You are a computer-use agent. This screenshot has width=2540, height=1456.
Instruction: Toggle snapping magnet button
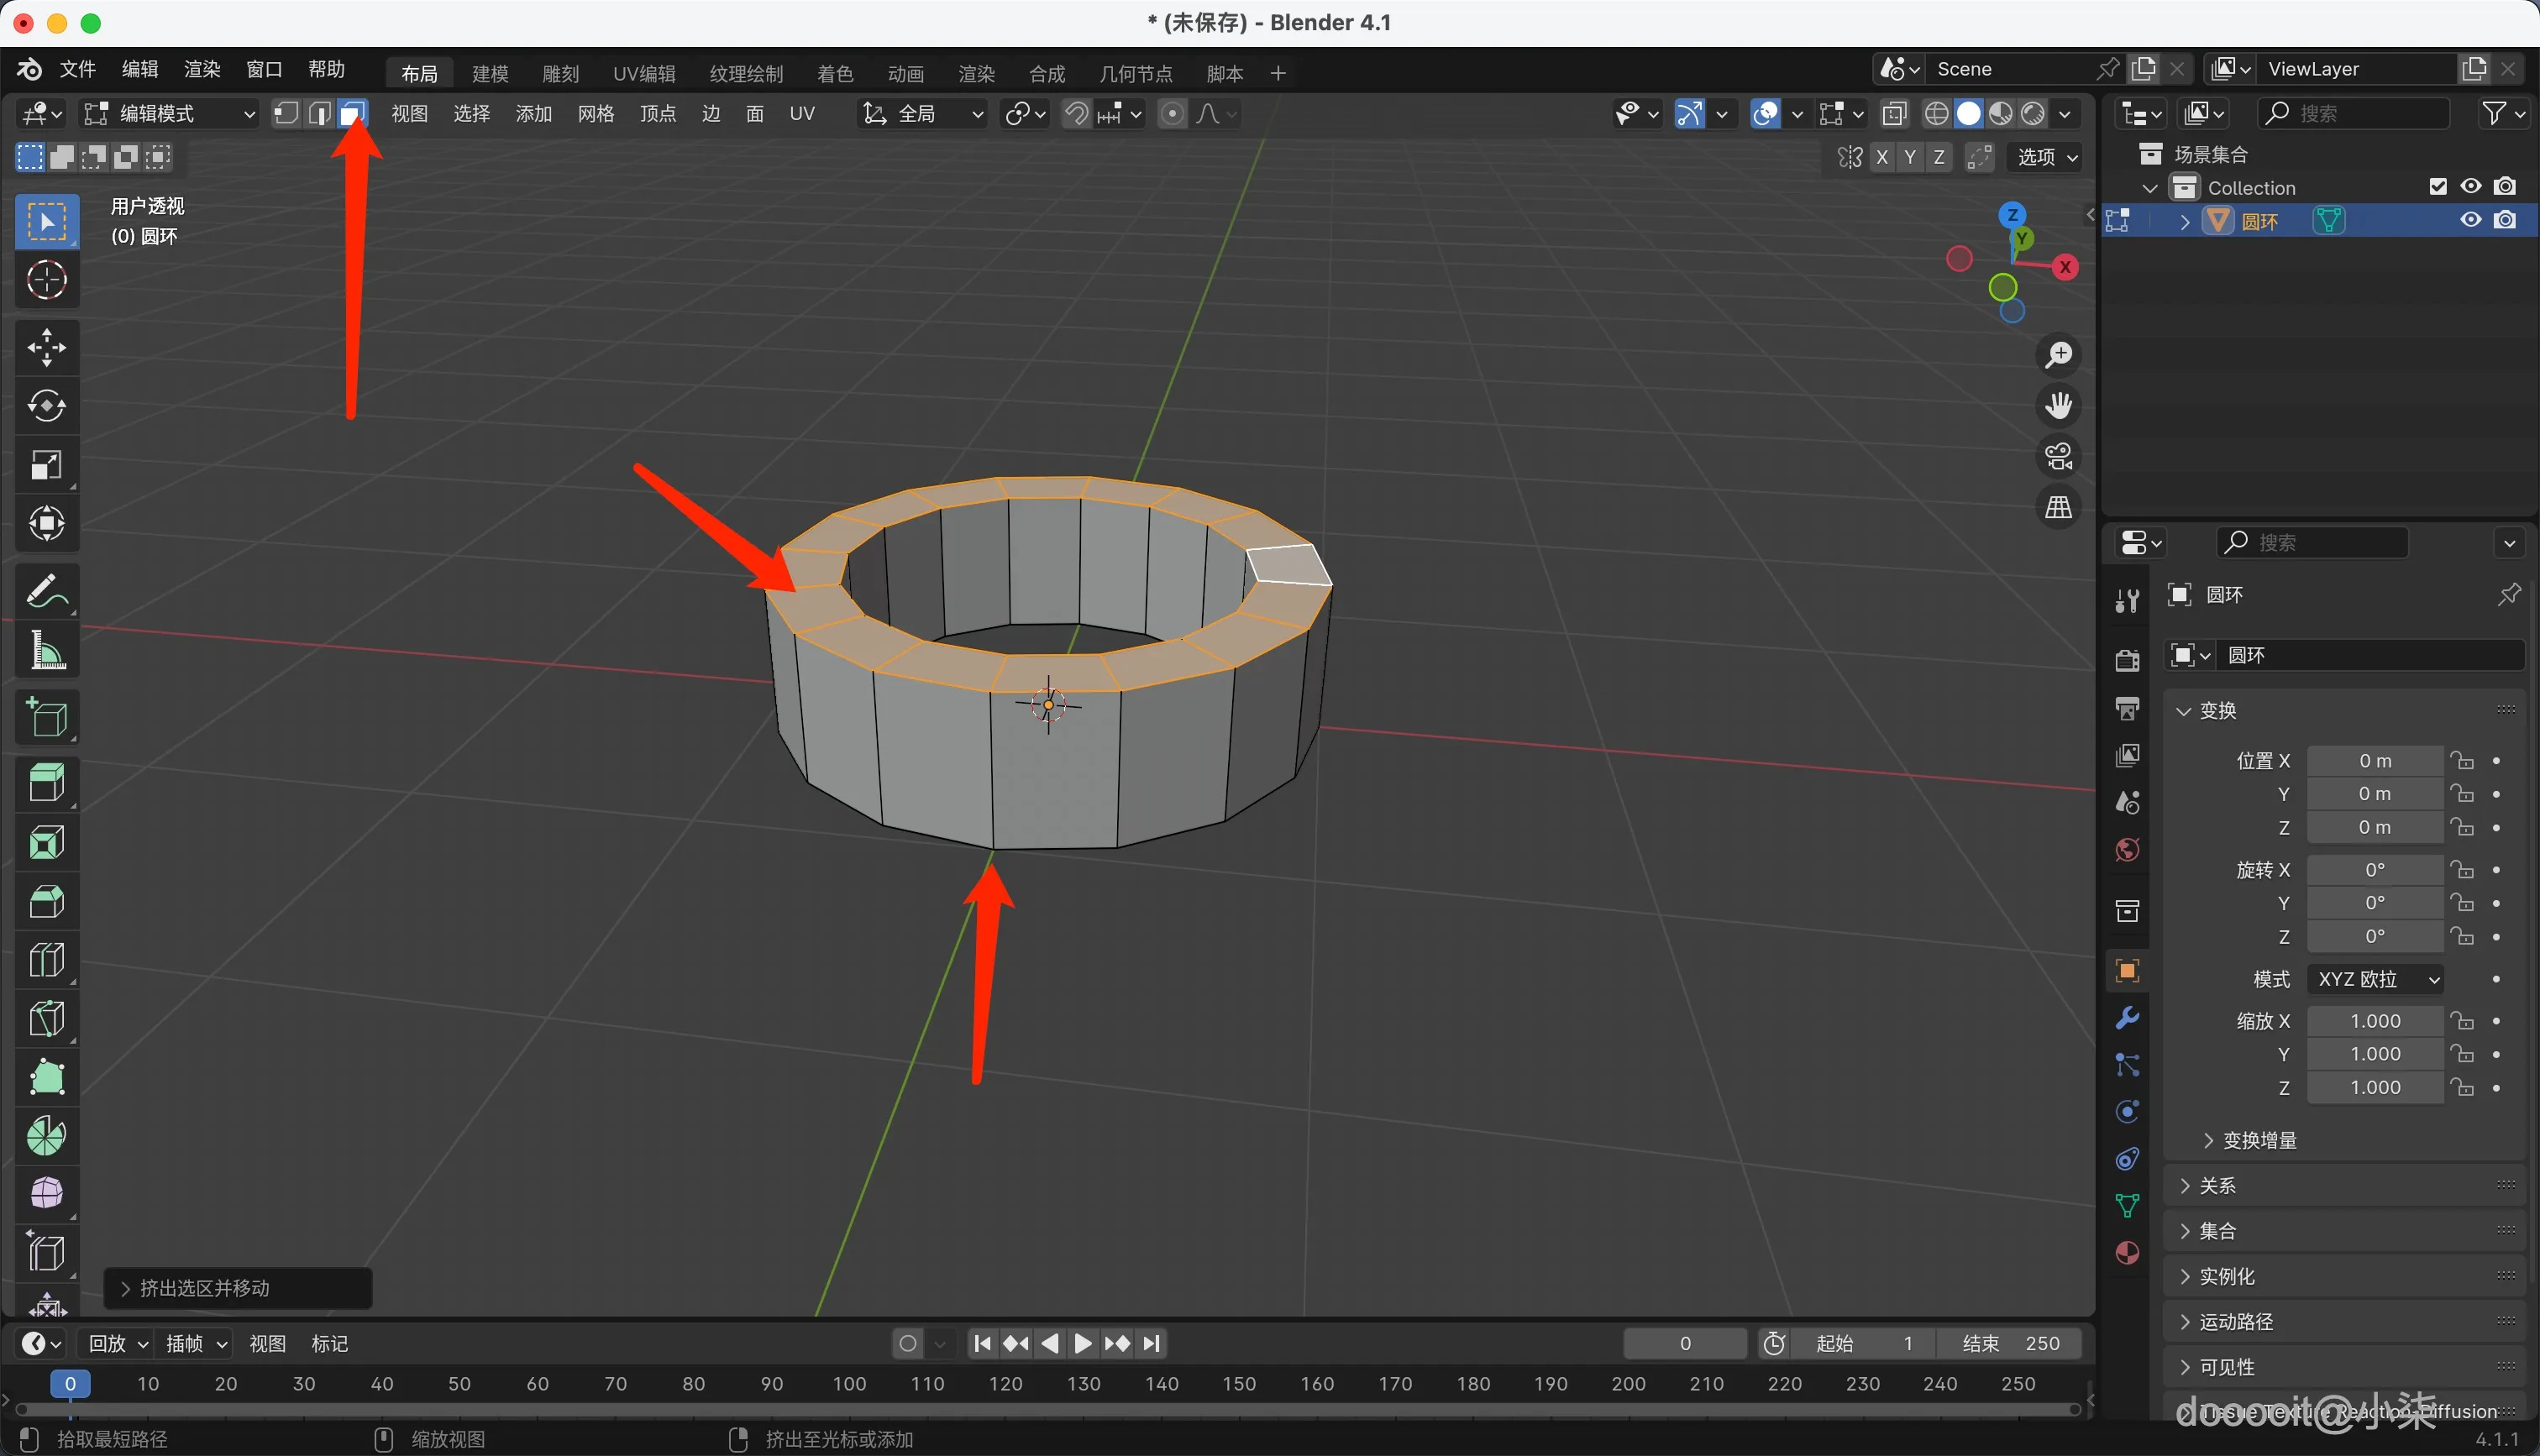[1076, 114]
